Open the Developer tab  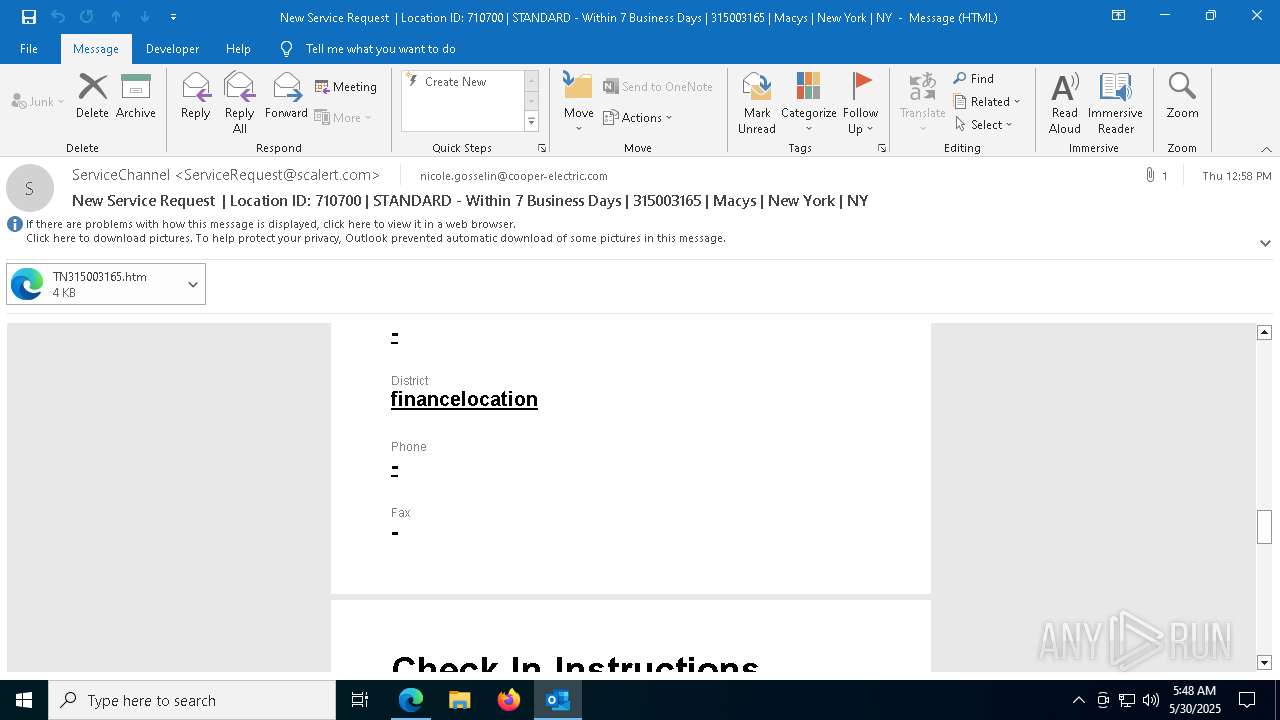point(172,49)
